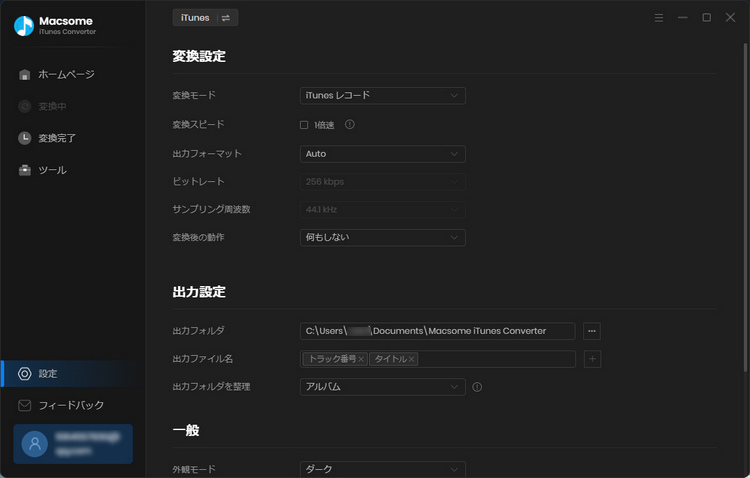Click the 出力ファイル名 label
Viewport: 750px width, 478px height.
click(x=202, y=359)
